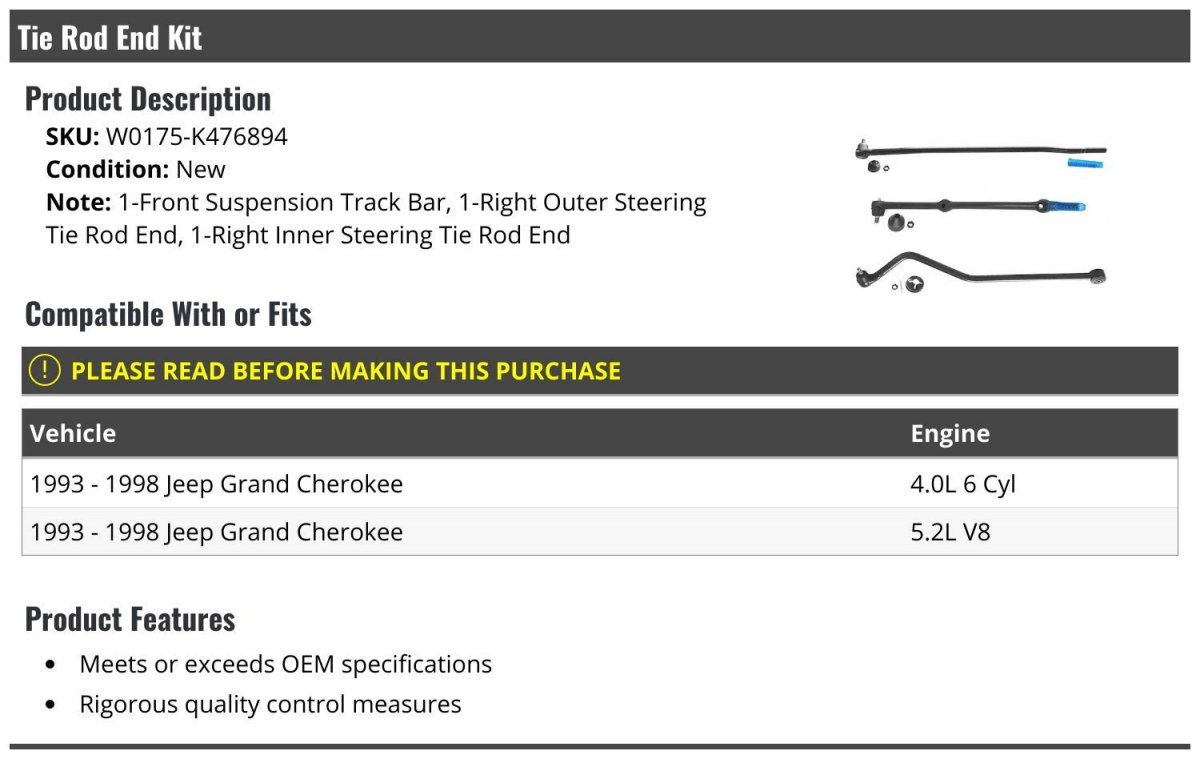Click the PLEASE READ BEFORE MAKING THIS PURCHASE banner
The width and height of the screenshot is (1200, 759).
(x=346, y=371)
